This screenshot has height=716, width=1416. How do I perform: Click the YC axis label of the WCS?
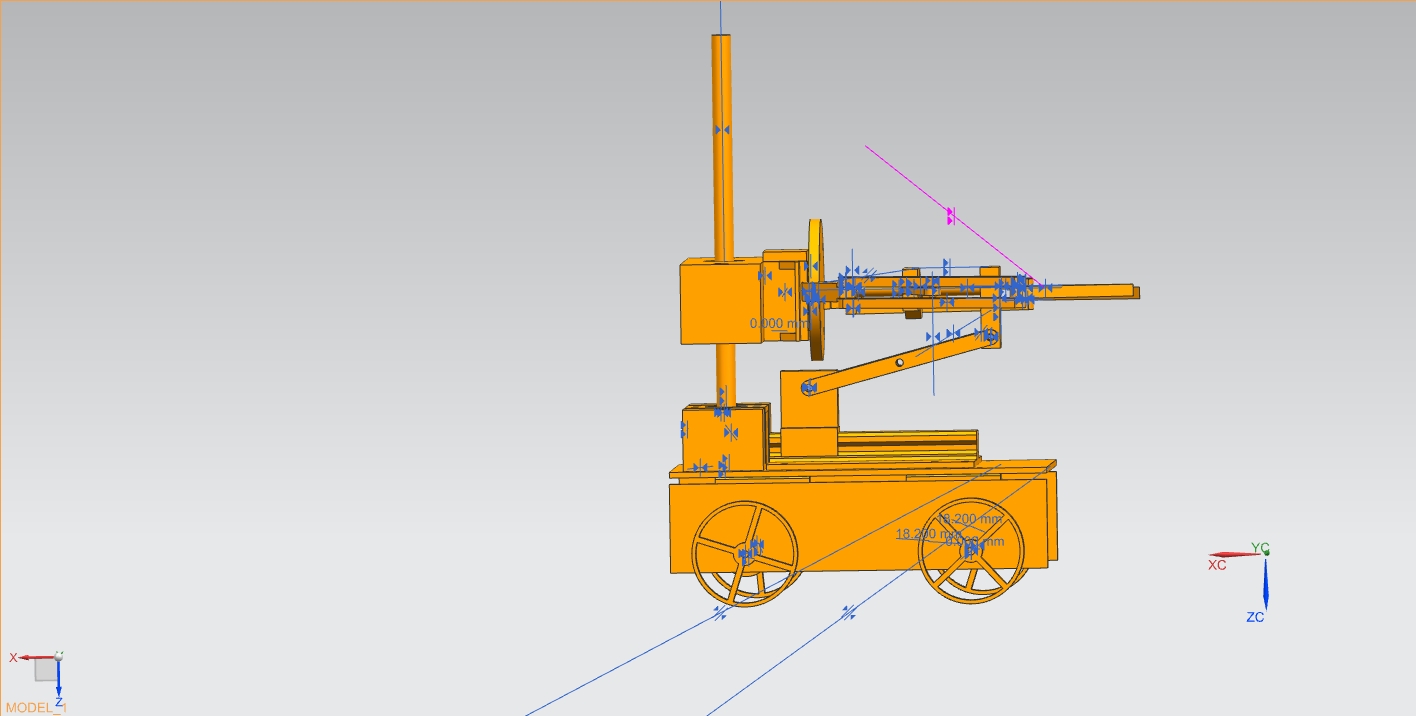[x=1260, y=548]
